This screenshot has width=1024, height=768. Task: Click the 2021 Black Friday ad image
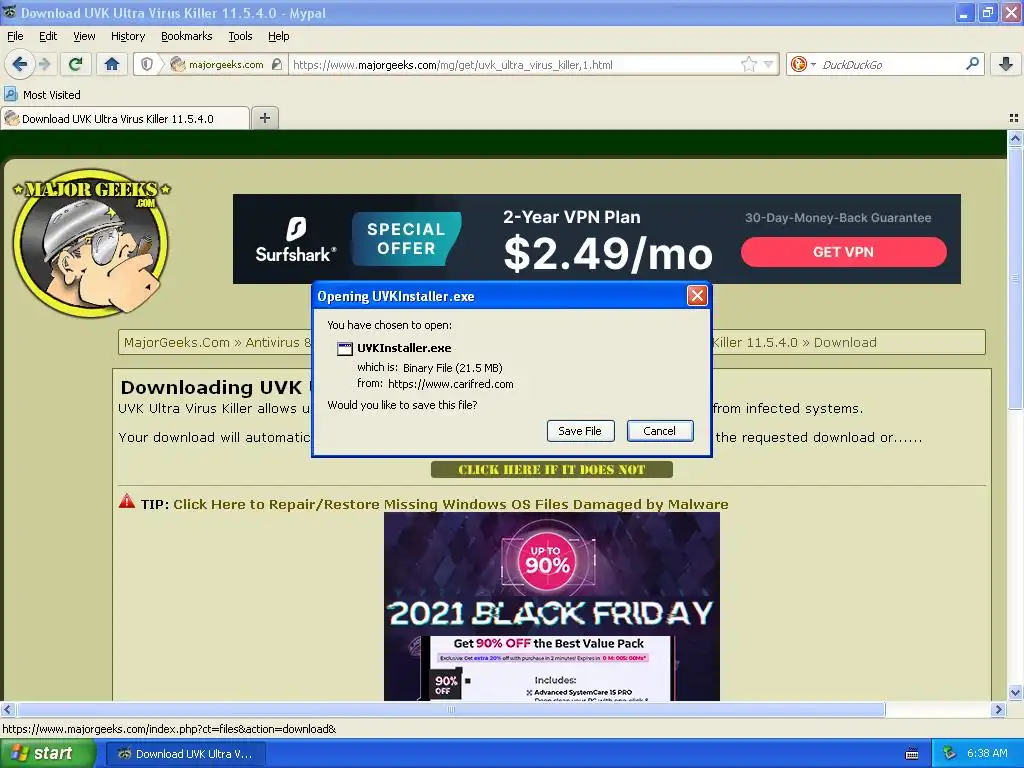click(552, 606)
